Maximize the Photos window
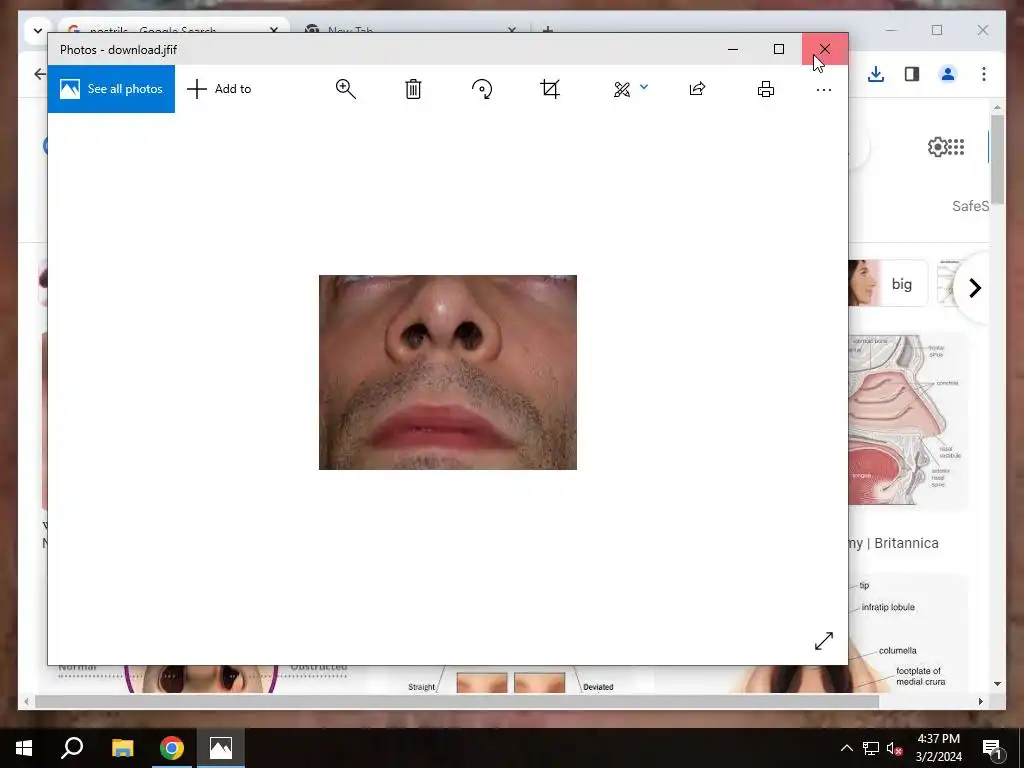The image size is (1024, 768). (778, 49)
